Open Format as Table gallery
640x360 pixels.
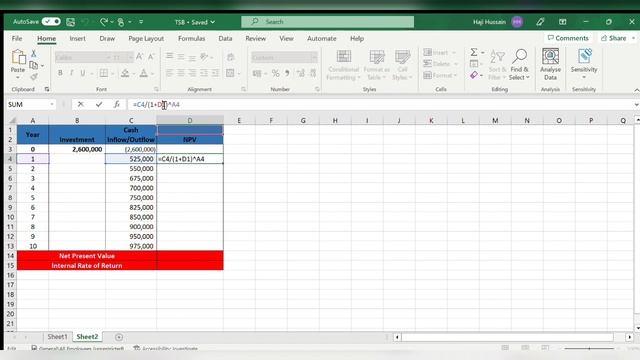click(376, 65)
